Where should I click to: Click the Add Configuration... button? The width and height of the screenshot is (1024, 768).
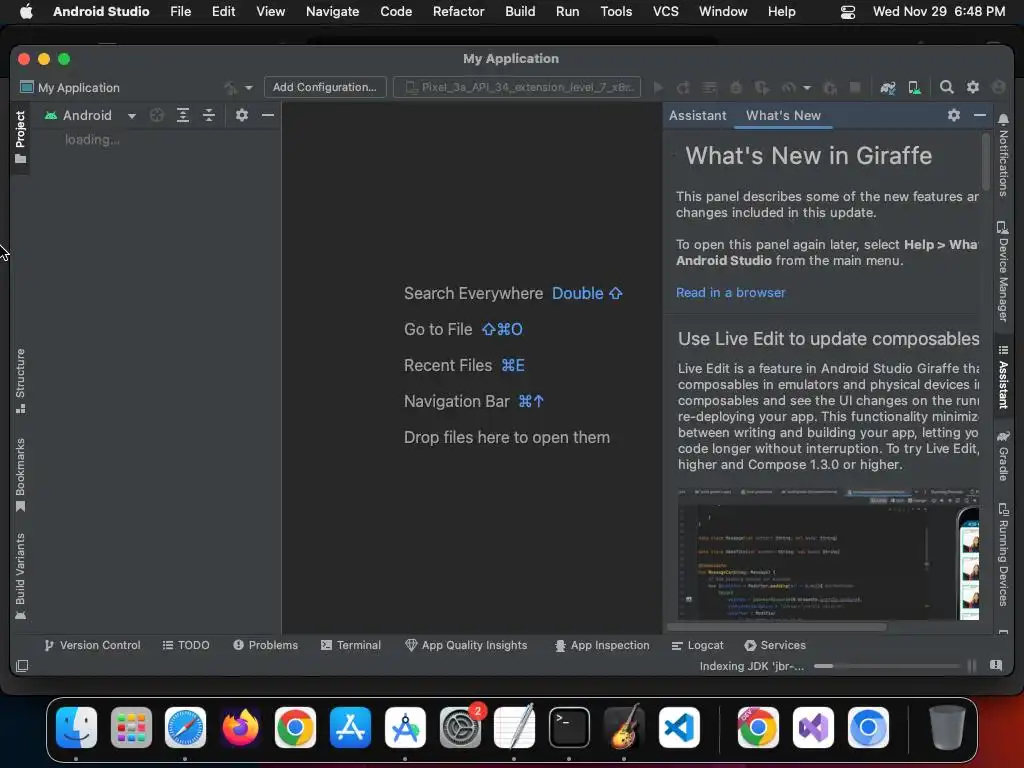tap(325, 87)
